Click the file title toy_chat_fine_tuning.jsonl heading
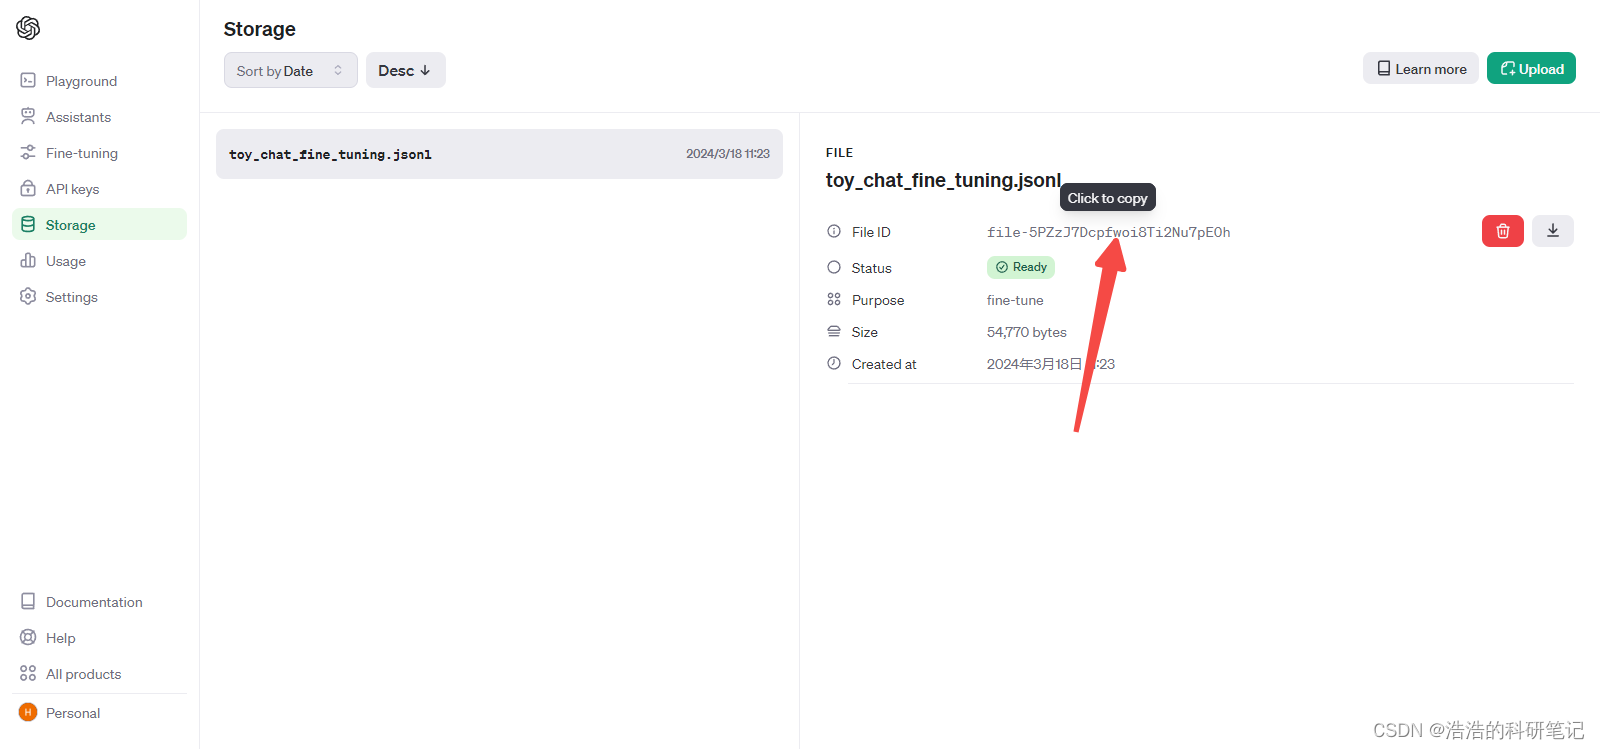 (943, 180)
